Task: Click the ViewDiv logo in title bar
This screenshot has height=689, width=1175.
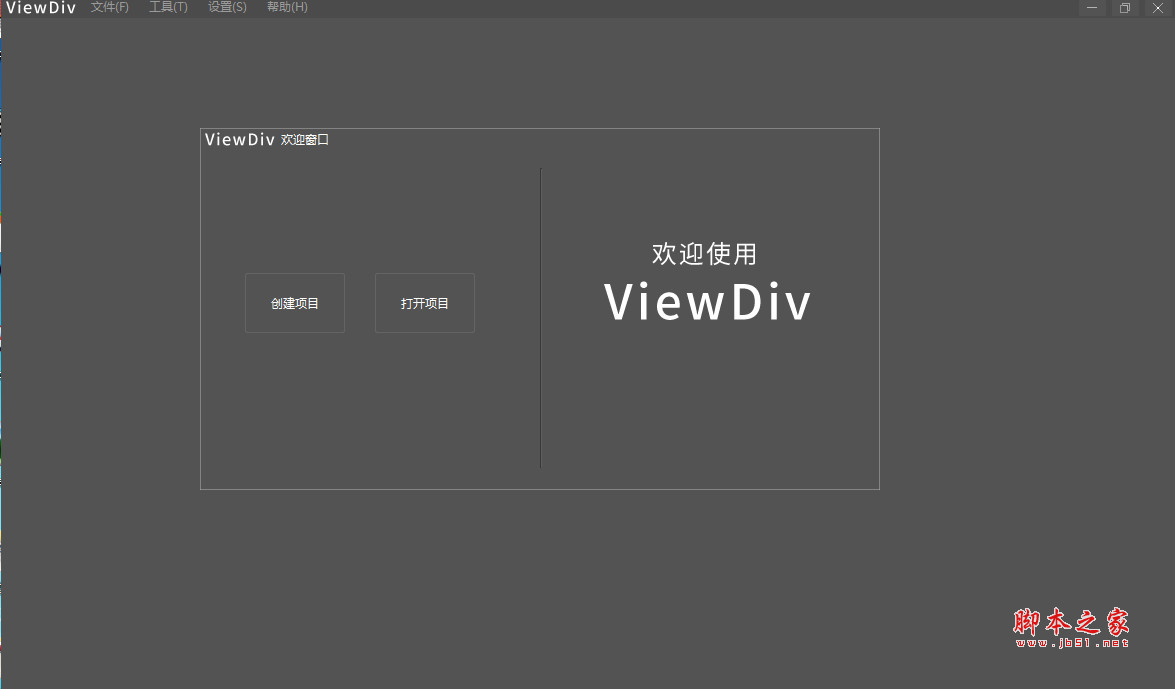Action: click(x=40, y=7)
